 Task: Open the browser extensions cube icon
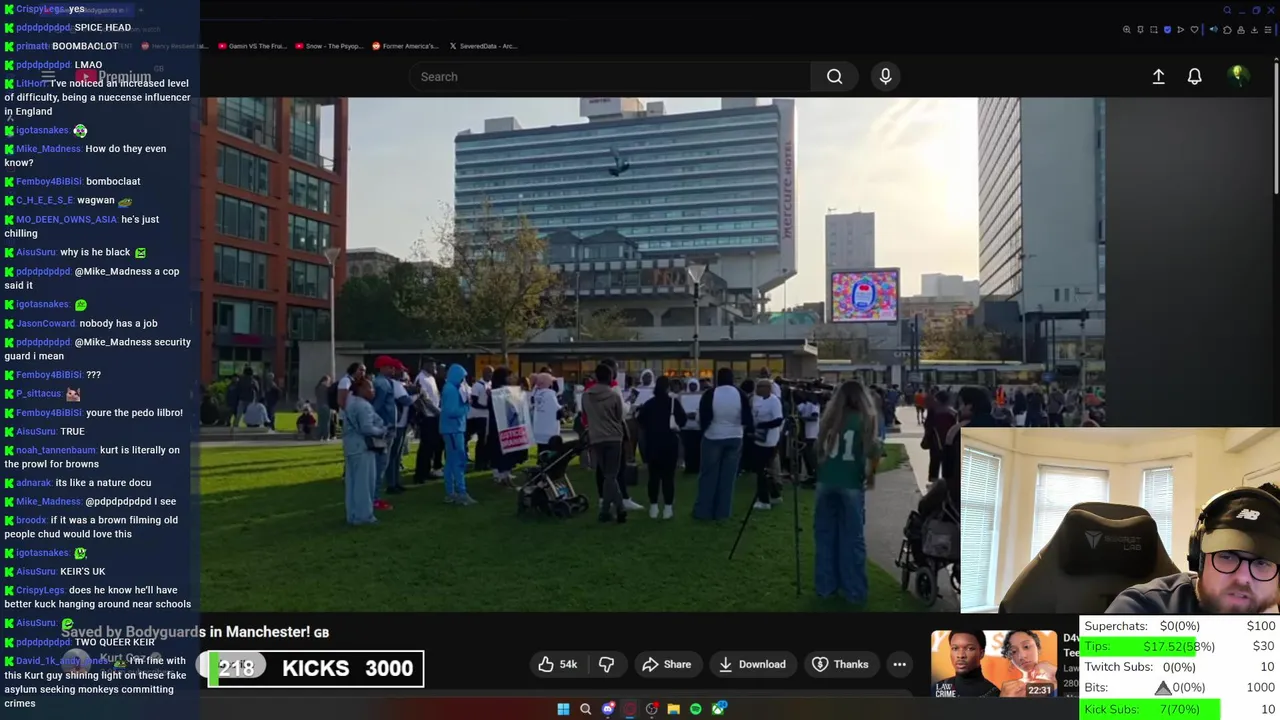coord(1227,29)
